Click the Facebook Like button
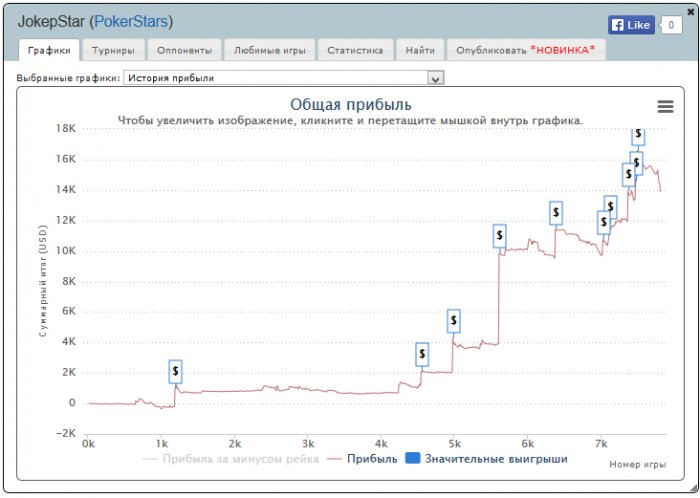Image resolution: width=700 pixels, height=498 pixels. tap(631, 25)
